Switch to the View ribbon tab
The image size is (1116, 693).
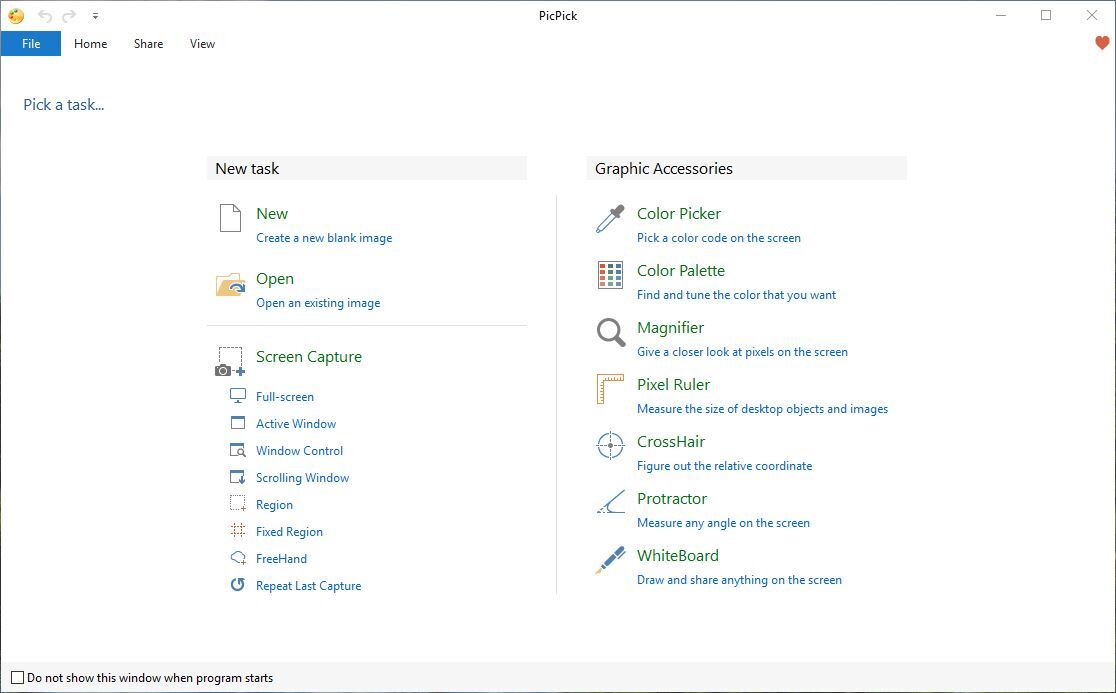[202, 44]
